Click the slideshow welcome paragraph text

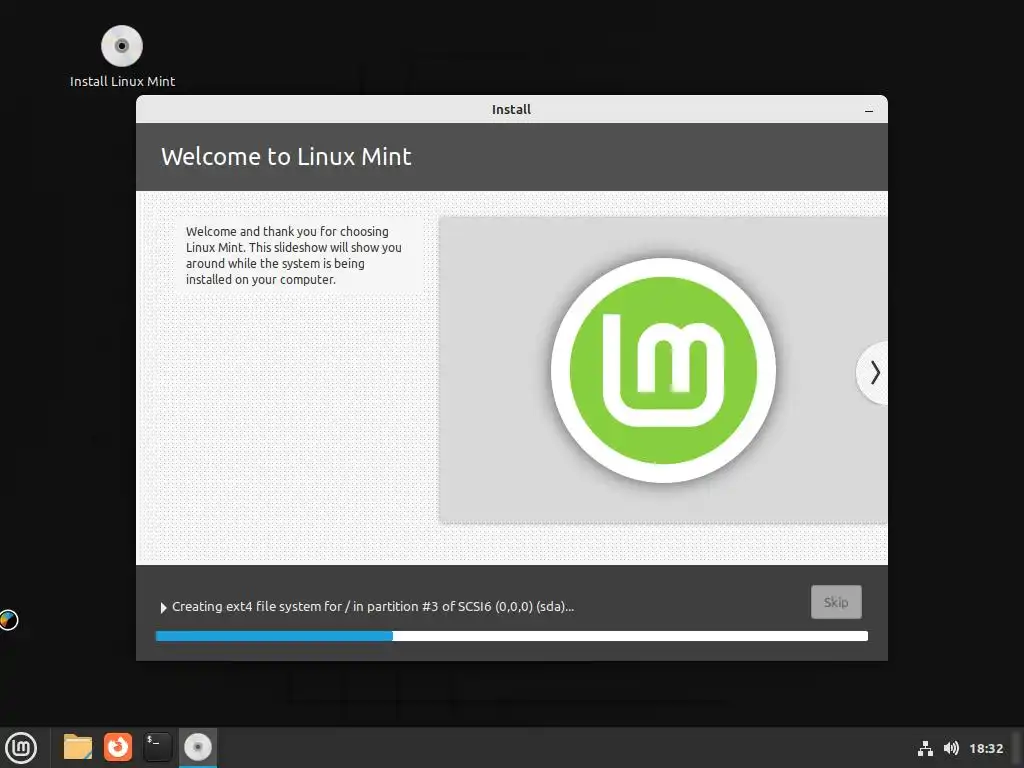coord(293,255)
